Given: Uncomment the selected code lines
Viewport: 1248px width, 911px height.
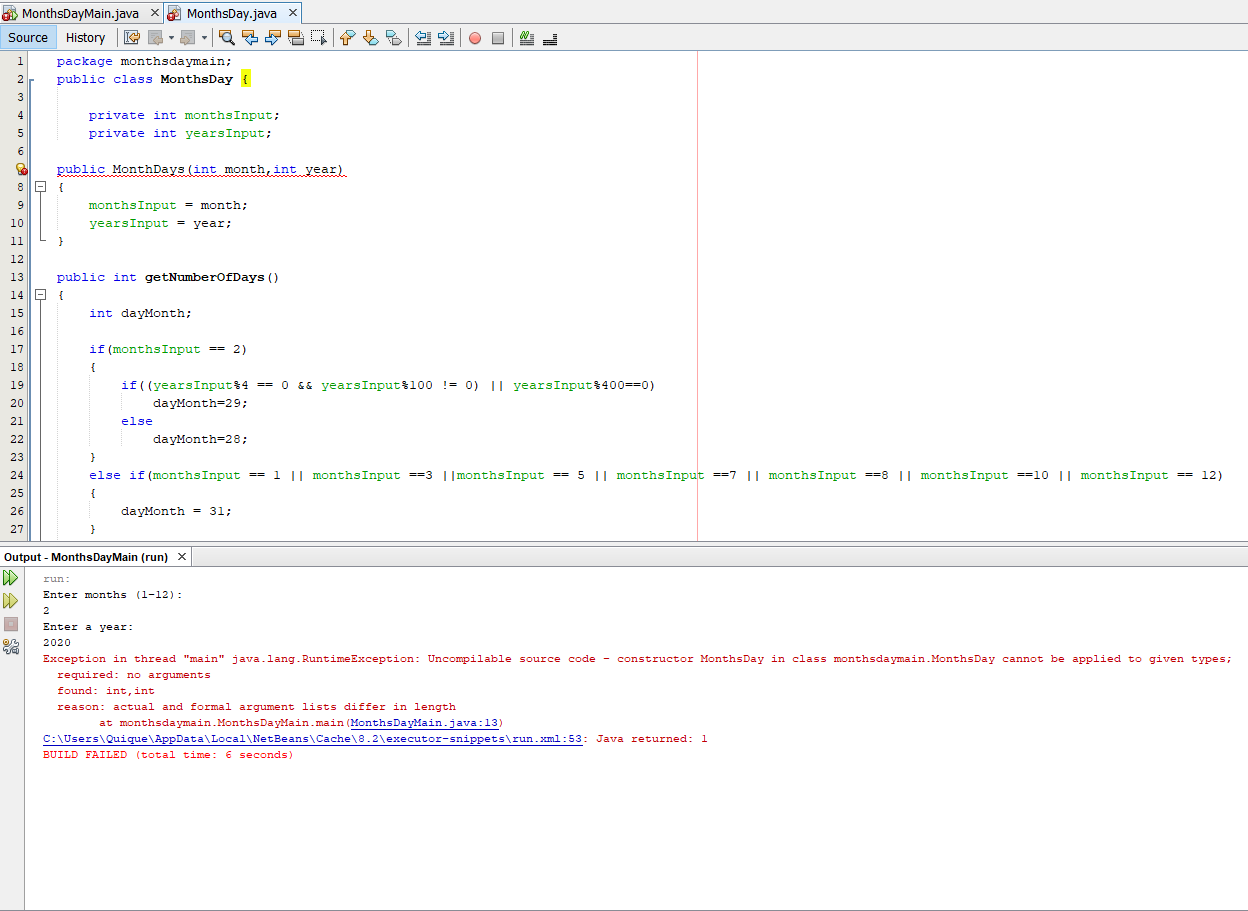Looking at the screenshot, I should coord(550,38).
